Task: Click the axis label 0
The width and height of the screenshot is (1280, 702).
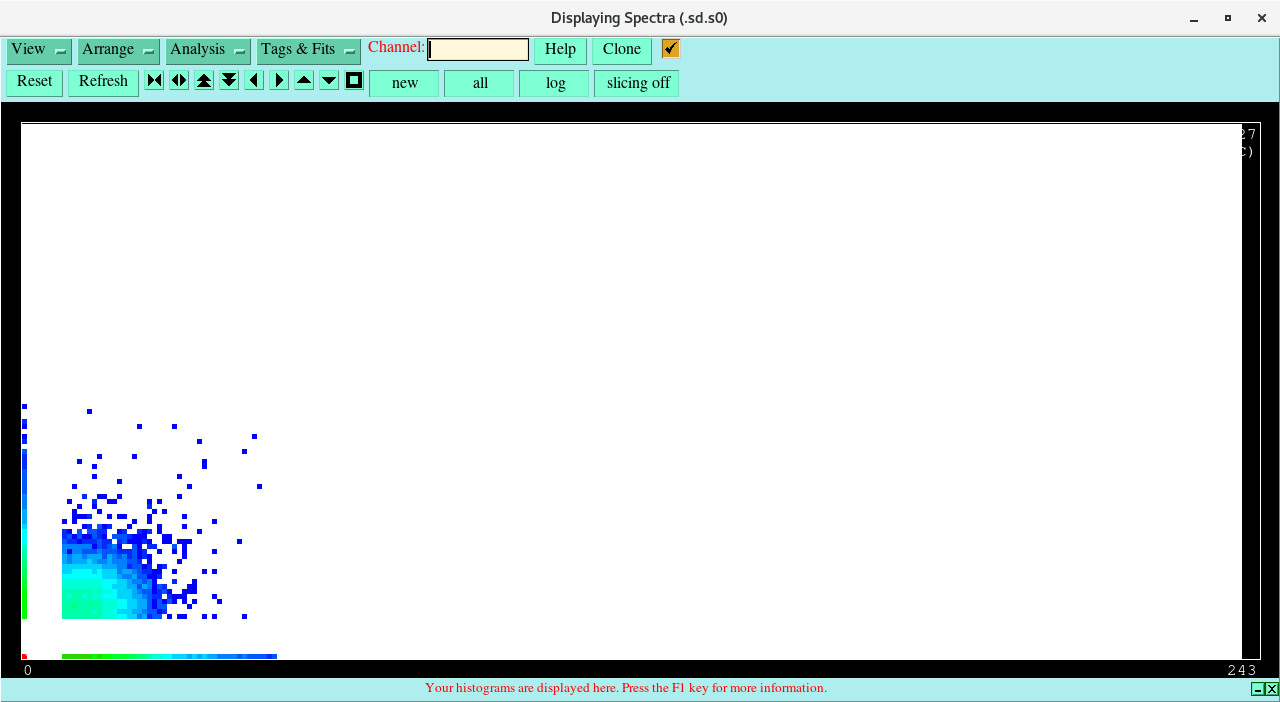Action: tap(28, 670)
